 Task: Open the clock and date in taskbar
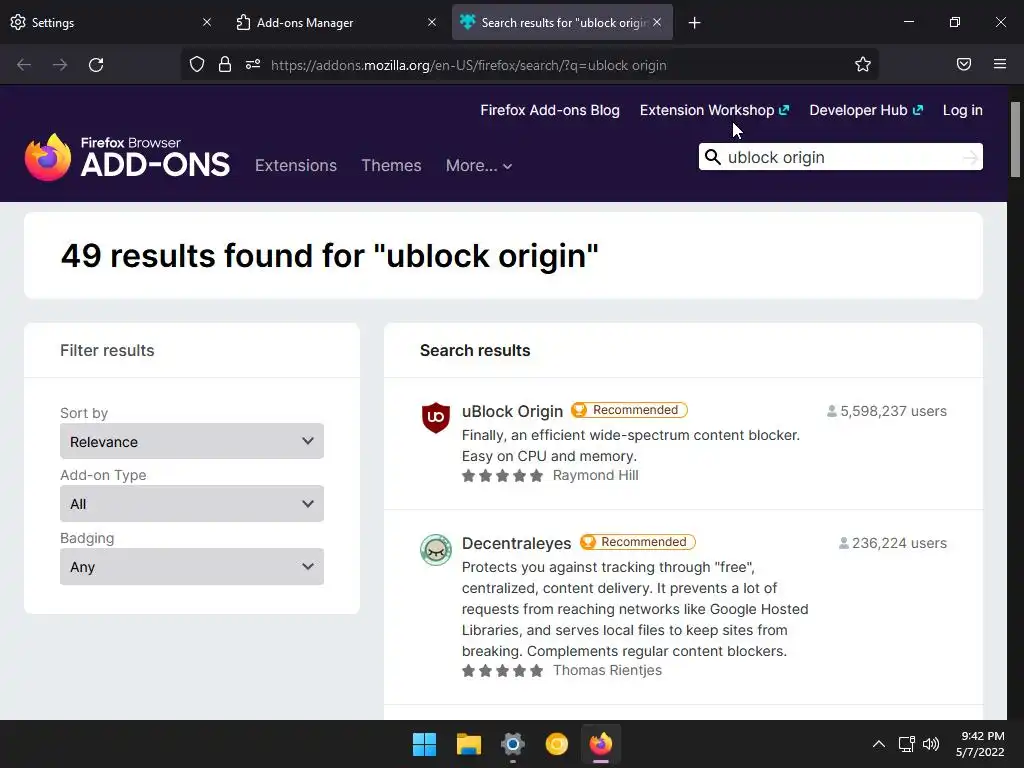(x=980, y=744)
